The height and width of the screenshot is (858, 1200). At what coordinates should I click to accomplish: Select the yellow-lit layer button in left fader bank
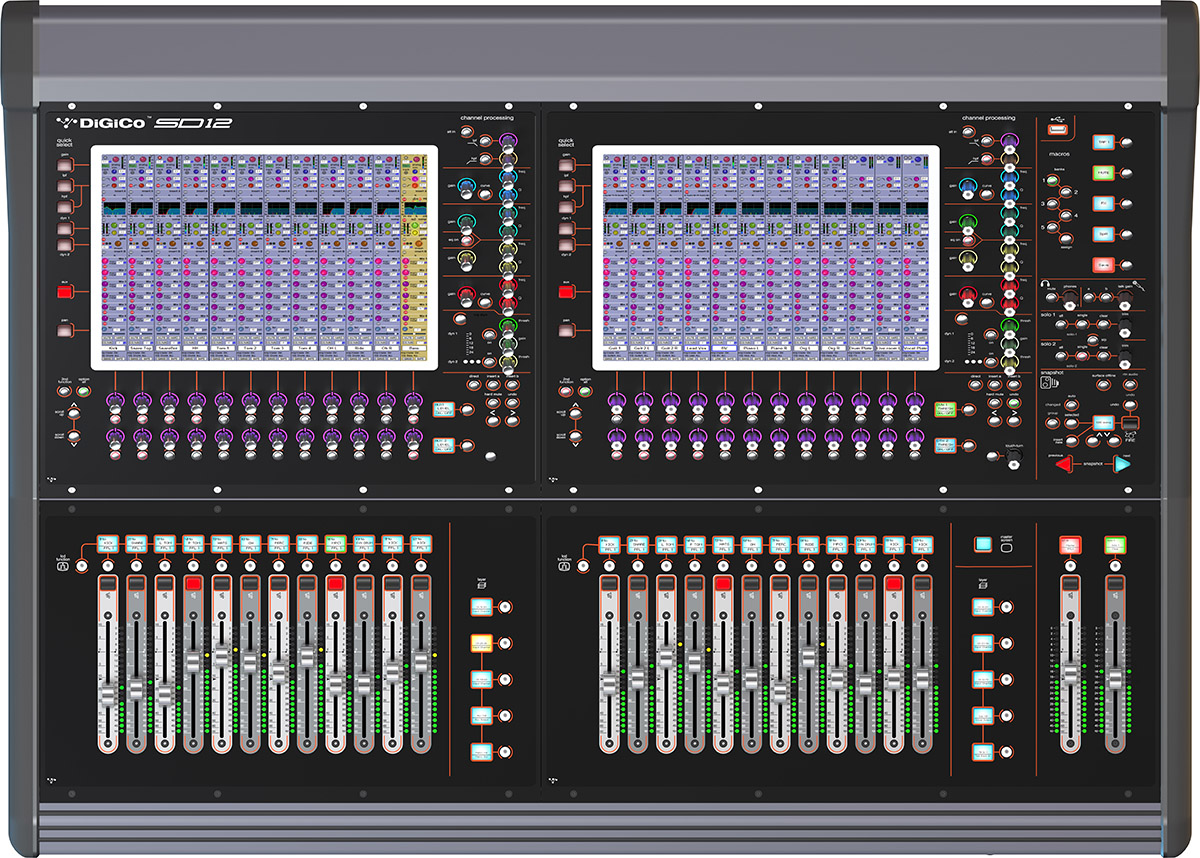(x=483, y=642)
